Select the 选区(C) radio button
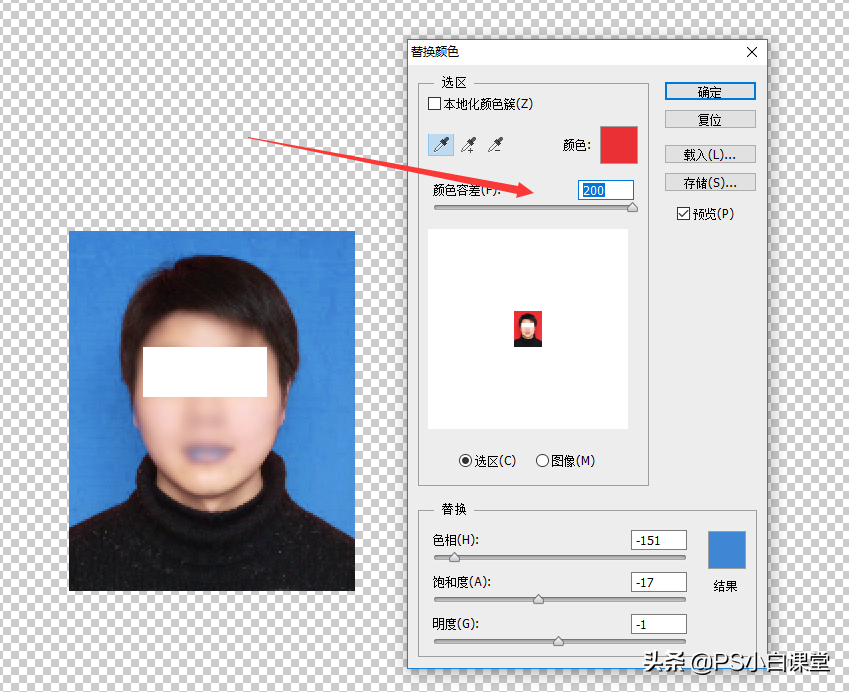Image resolution: width=849 pixels, height=692 pixels. click(x=465, y=461)
